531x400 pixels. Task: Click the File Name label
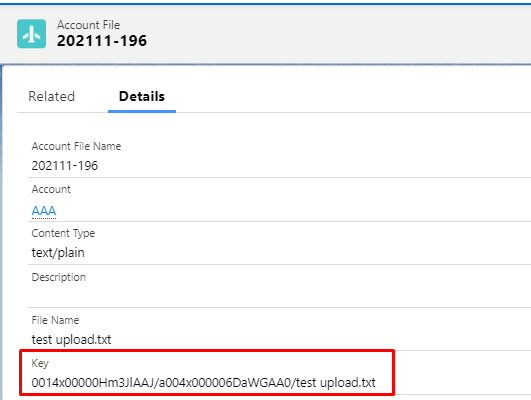click(x=55, y=320)
